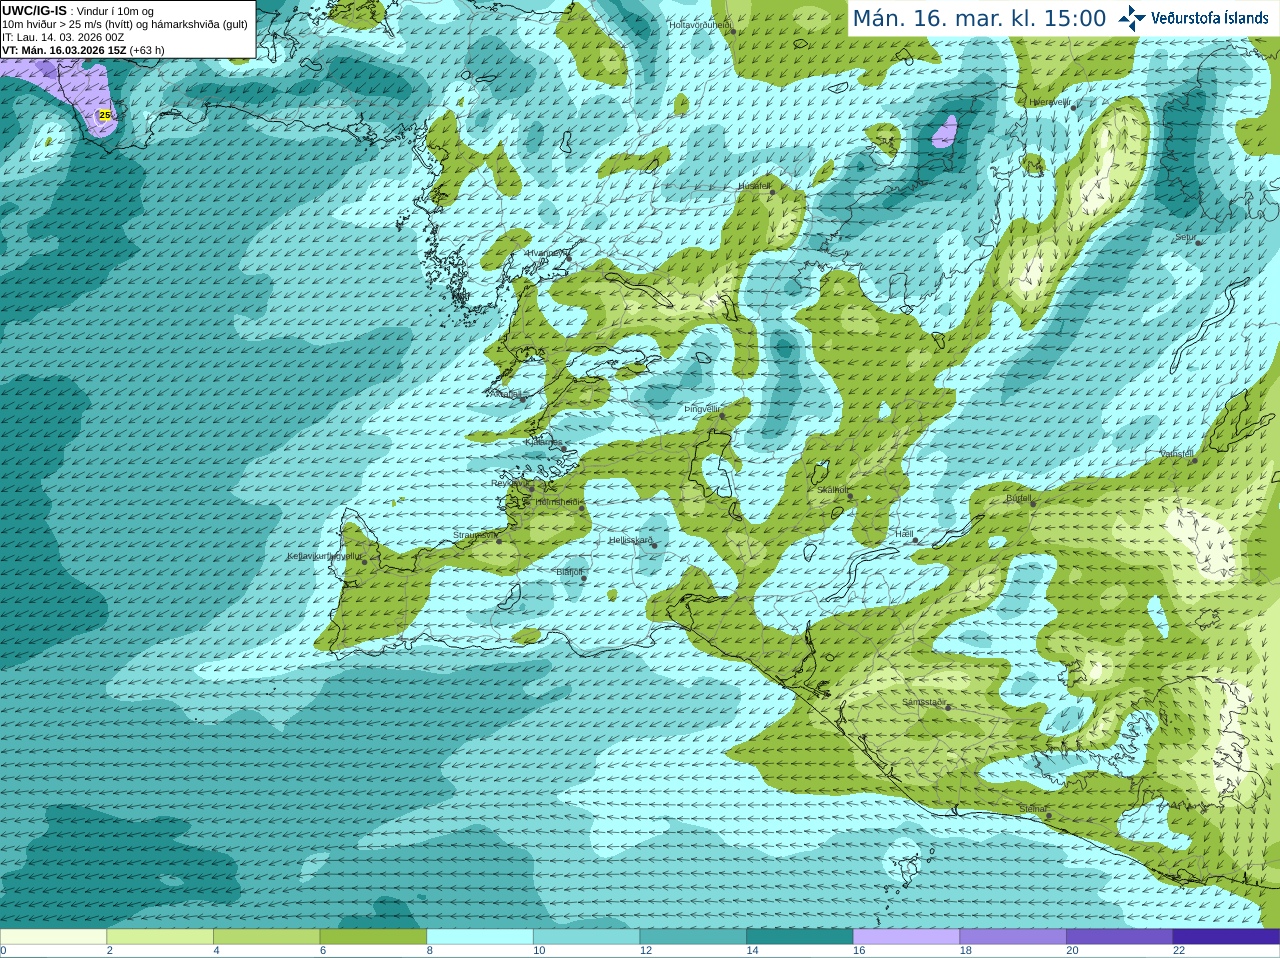The width and height of the screenshot is (1280, 958).
Task: Click the Hvanneyri station label
Action: [x=546, y=253]
